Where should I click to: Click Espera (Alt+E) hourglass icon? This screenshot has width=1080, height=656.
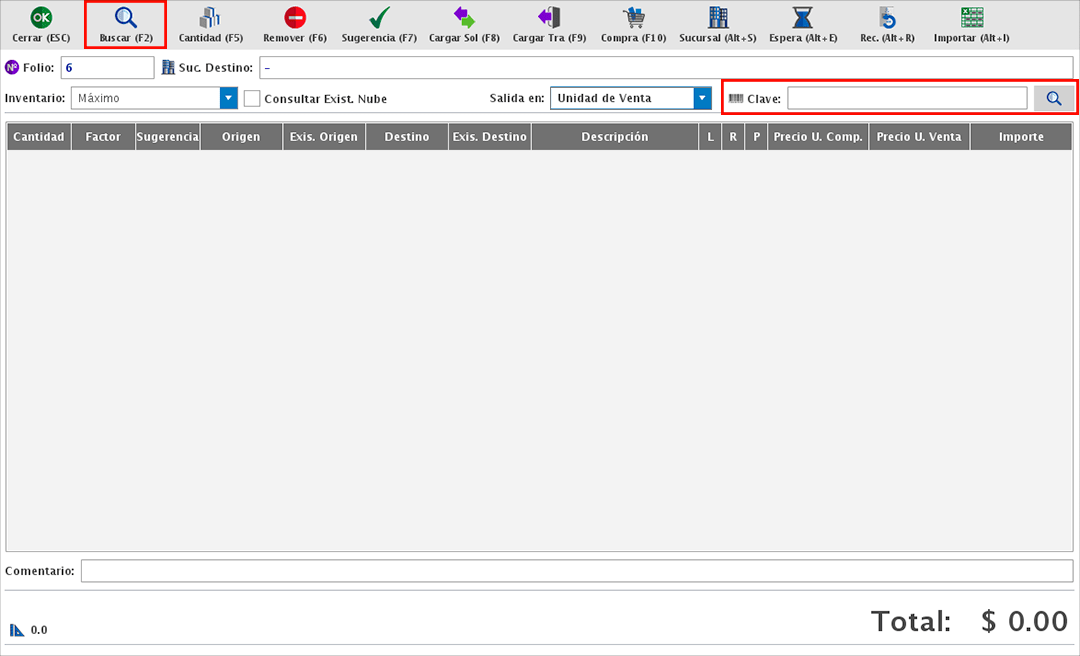click(803, 17)
